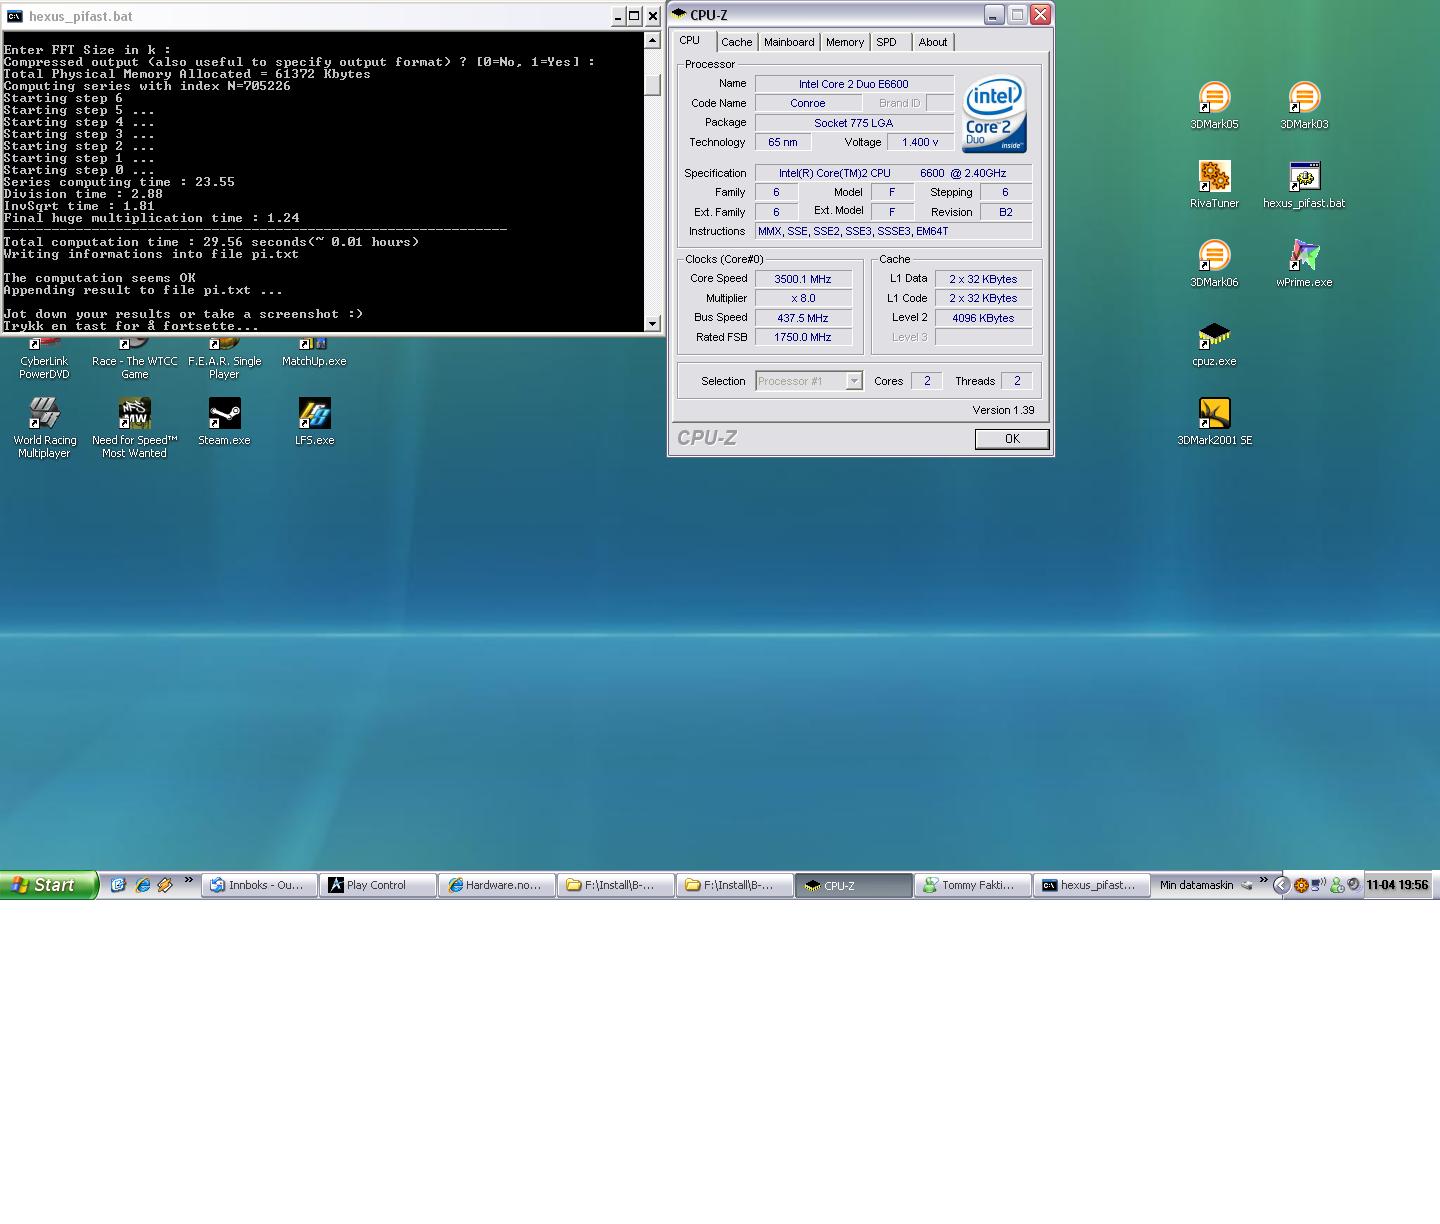Viewport: 1440px width, 1224px height.
Task: Select the CPU tab in CPU-Z
Action: pos(691,40)
